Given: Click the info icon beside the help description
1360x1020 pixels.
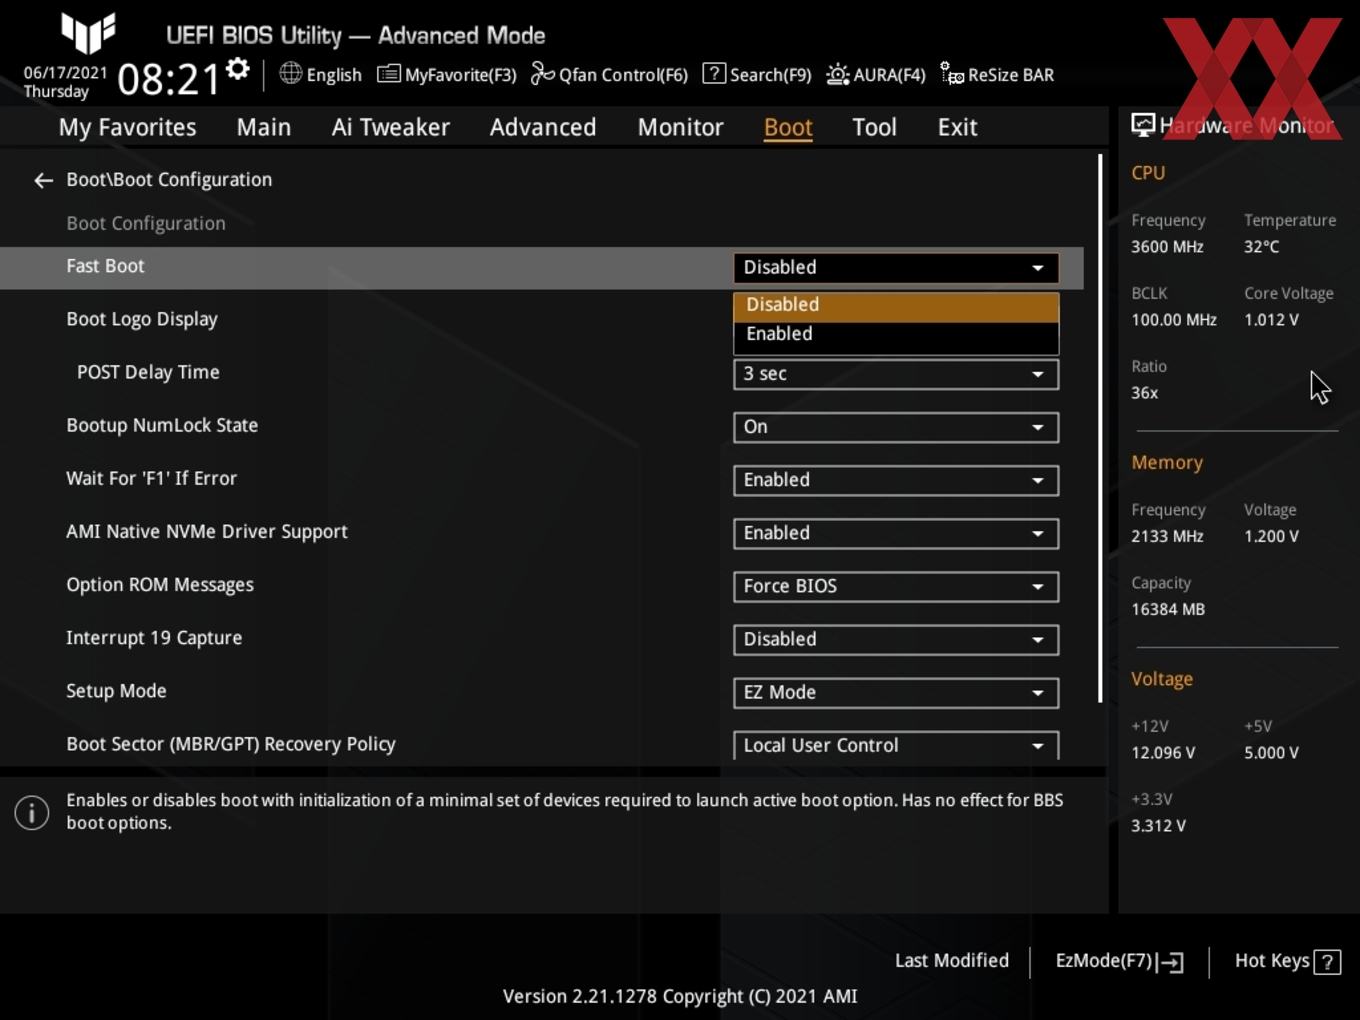Looking at the screenshot, I should coord(32,812).
